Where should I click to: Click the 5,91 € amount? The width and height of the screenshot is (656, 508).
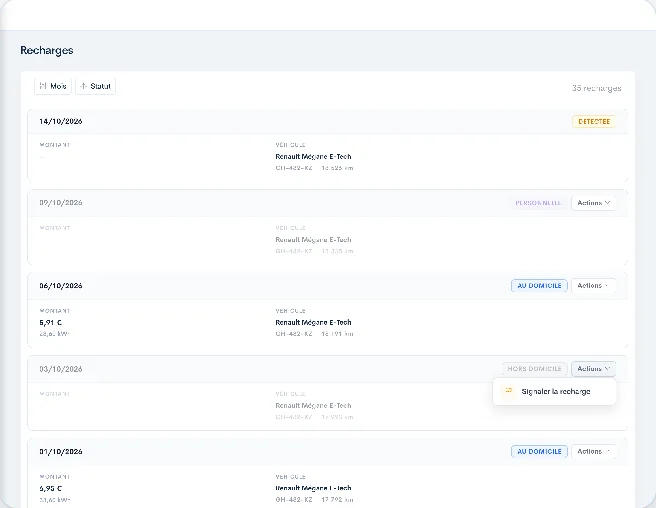[x=51, y=323]
